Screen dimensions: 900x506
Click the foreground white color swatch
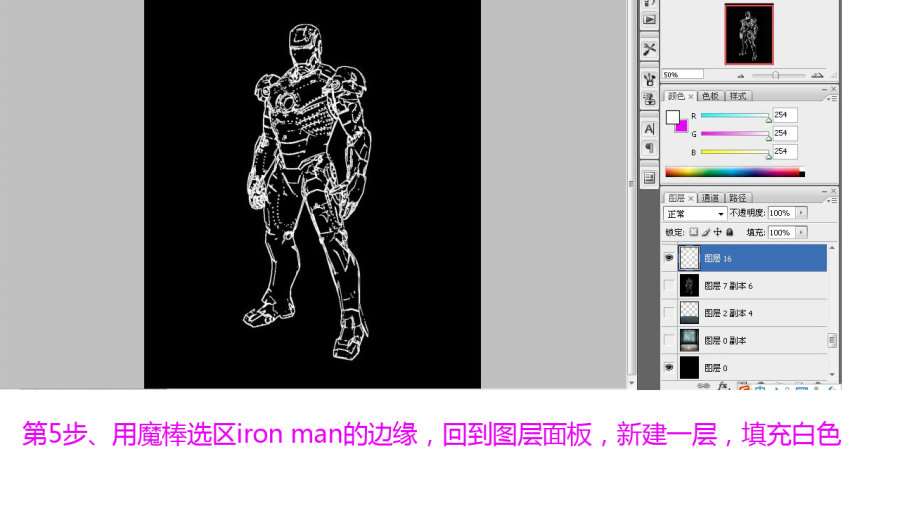[x=672, y=116]
